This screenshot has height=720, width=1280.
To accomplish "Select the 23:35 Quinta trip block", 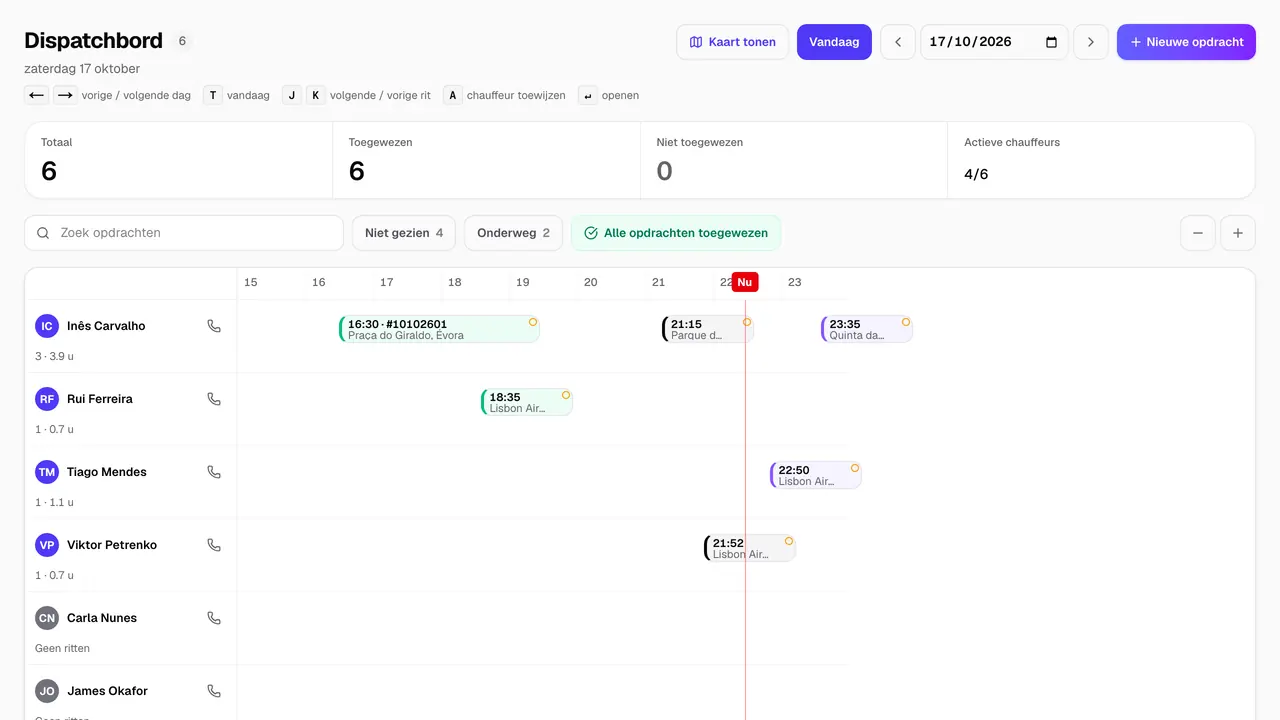I will (867, 329).
